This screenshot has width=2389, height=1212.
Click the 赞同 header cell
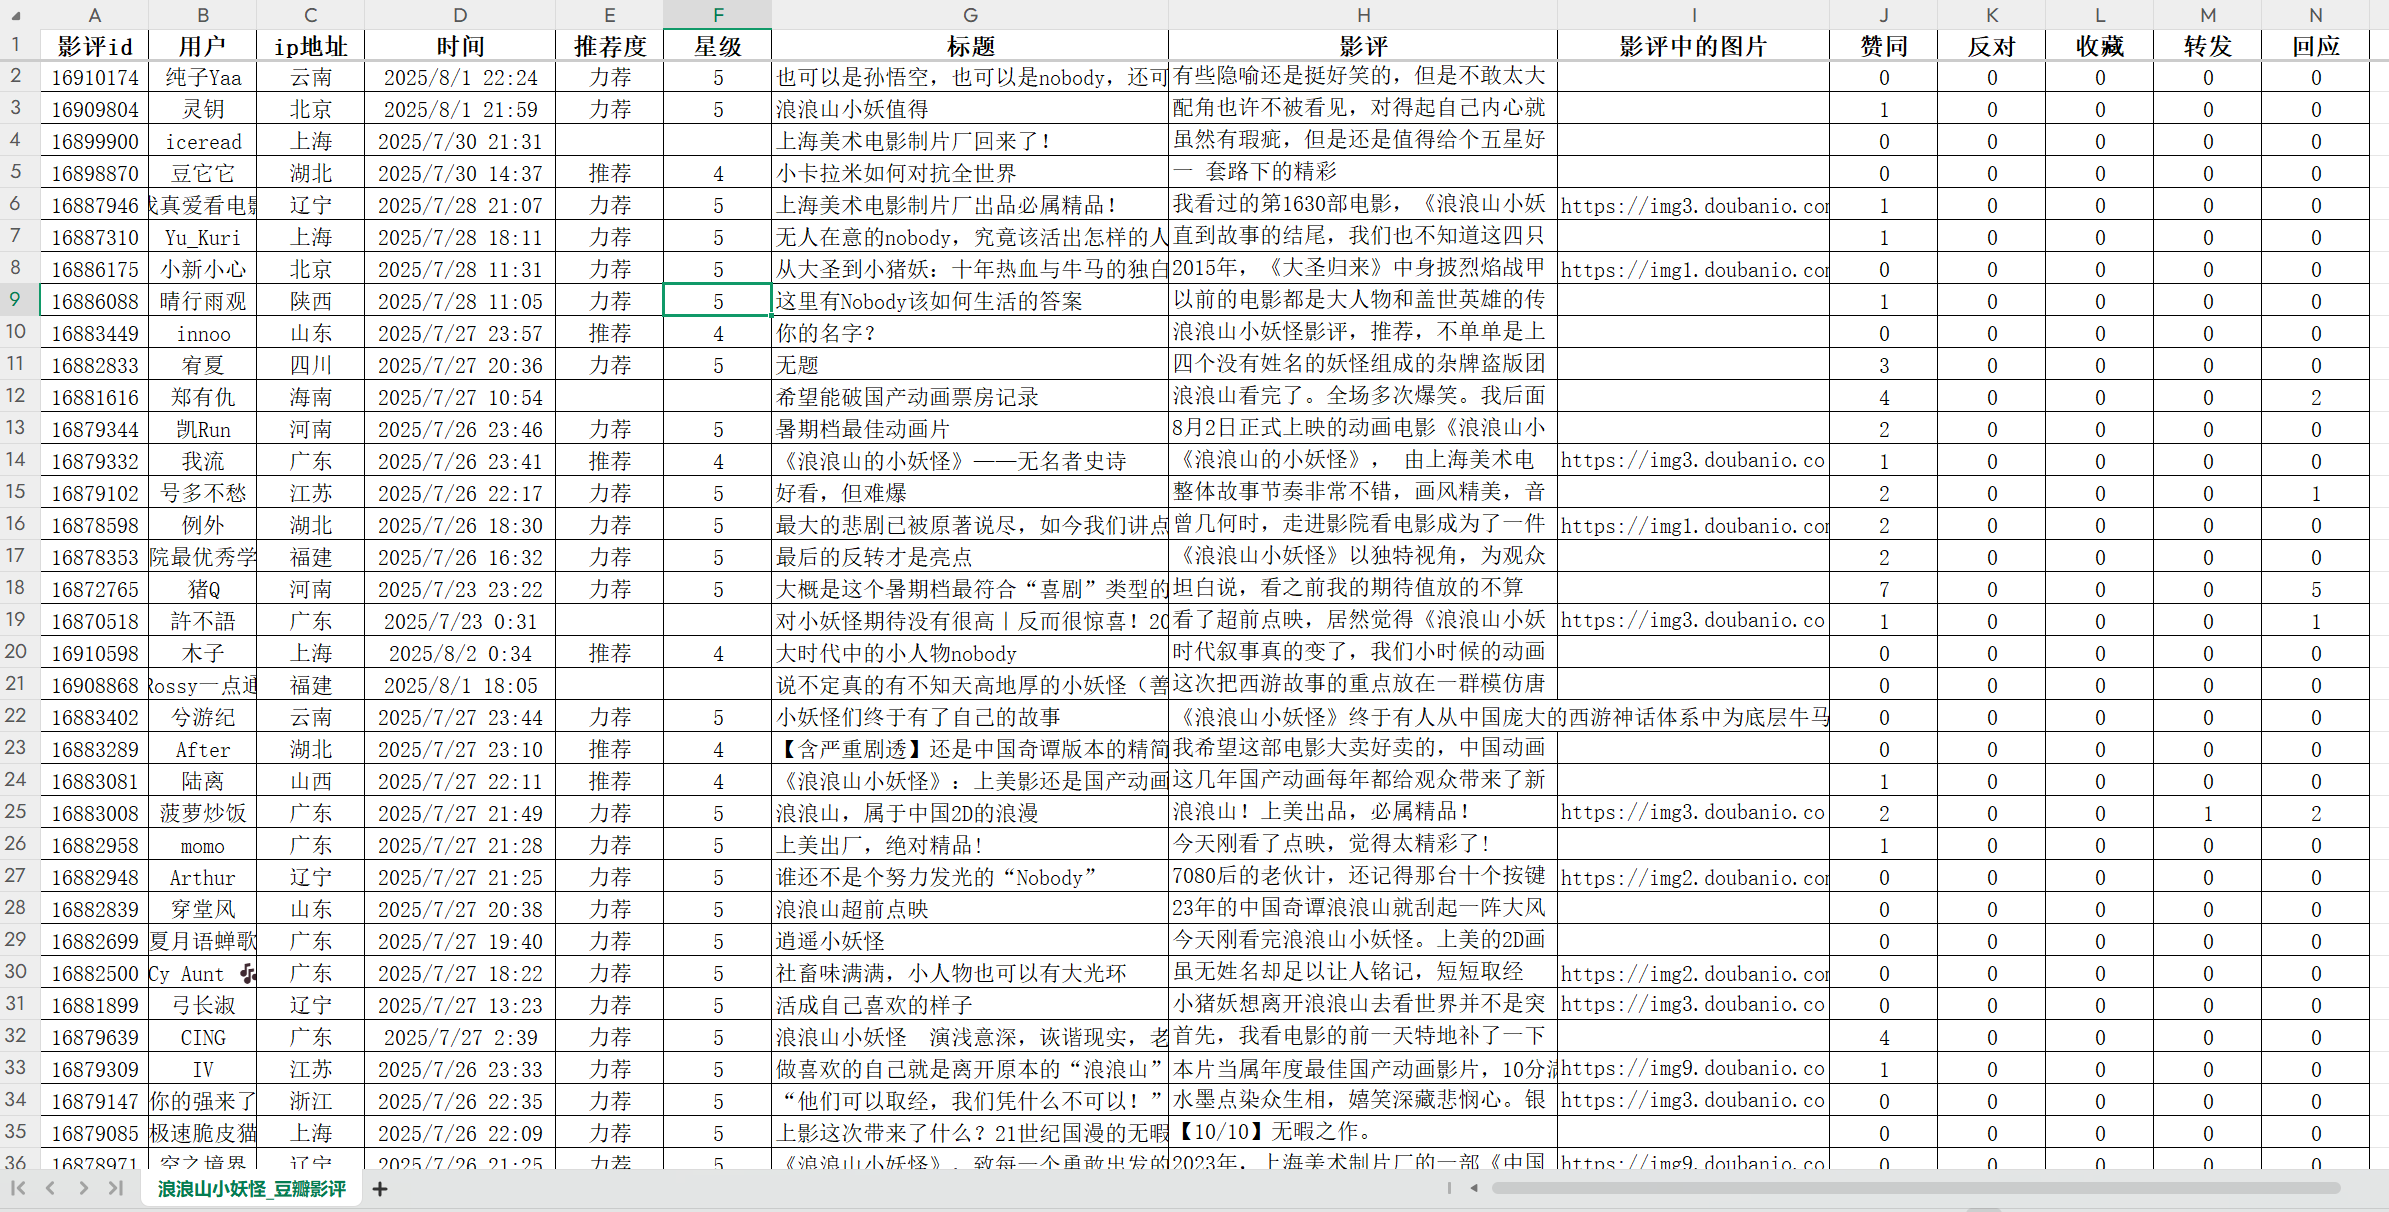click(x=1884, y=46)
